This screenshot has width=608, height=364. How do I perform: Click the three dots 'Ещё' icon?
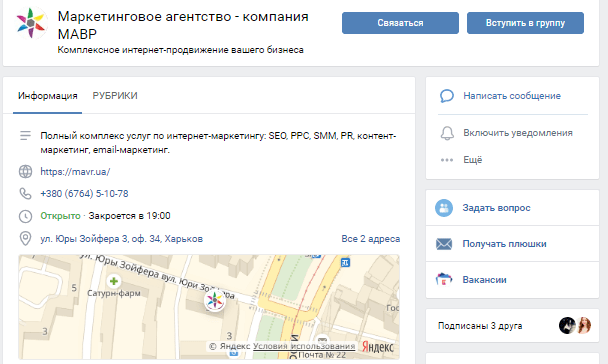pos(447,160)
